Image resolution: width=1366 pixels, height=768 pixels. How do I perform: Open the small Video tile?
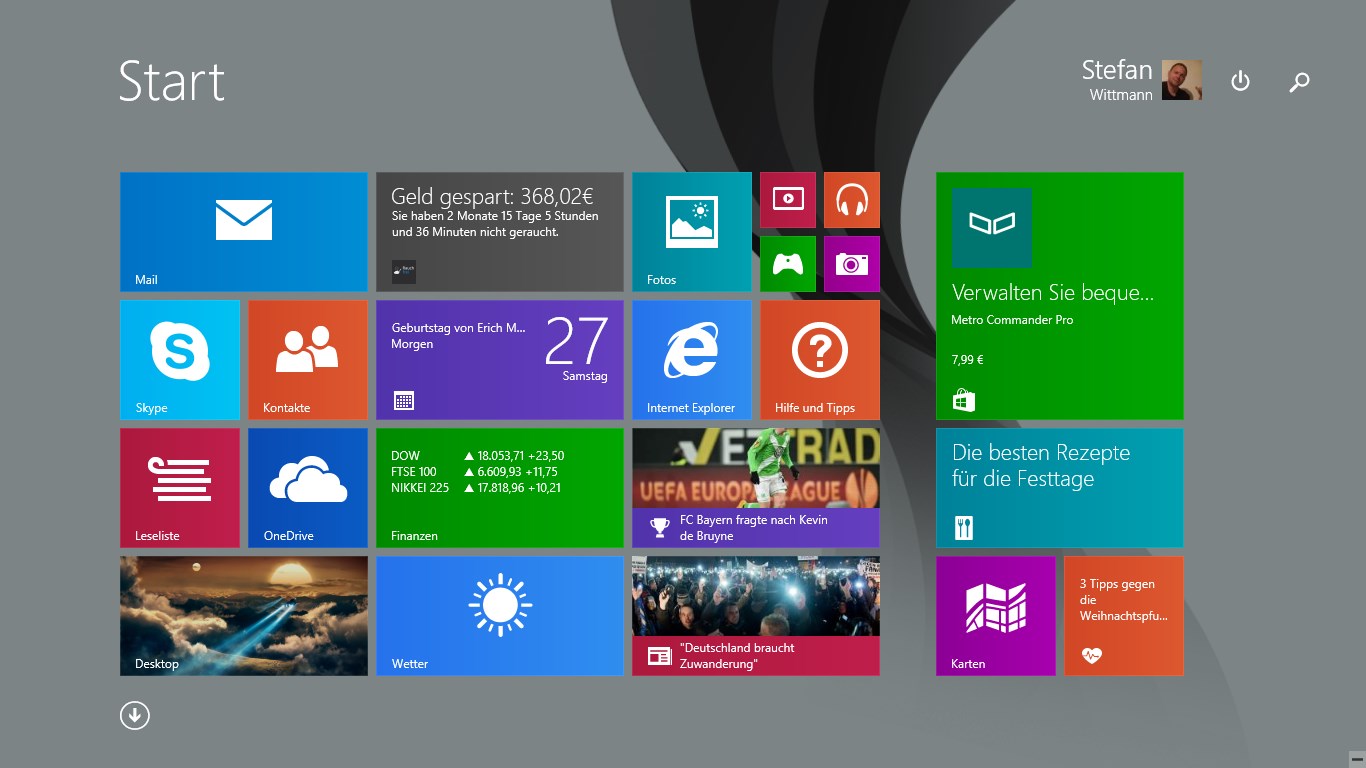click(788, 199)
